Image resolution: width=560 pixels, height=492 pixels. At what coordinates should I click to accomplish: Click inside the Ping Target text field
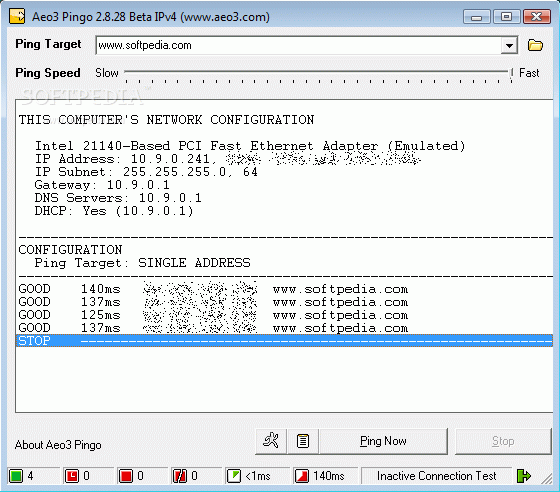pos(298,45)
